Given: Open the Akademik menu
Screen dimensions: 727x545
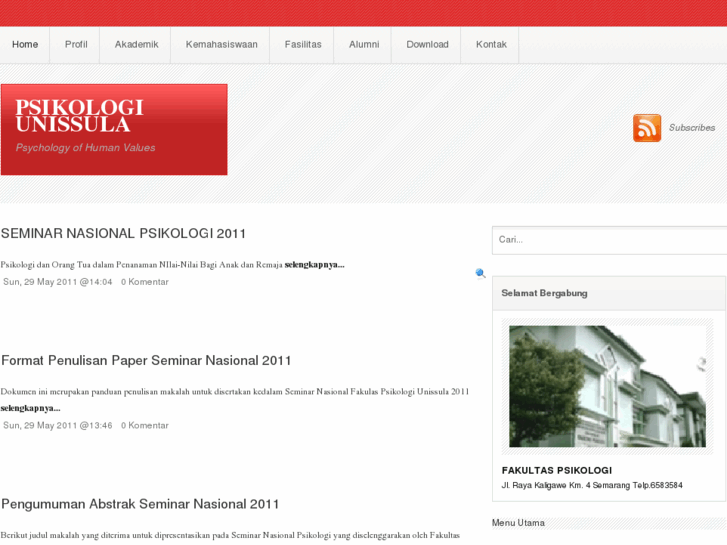Looking at the screenshot, I should point(136,45).
